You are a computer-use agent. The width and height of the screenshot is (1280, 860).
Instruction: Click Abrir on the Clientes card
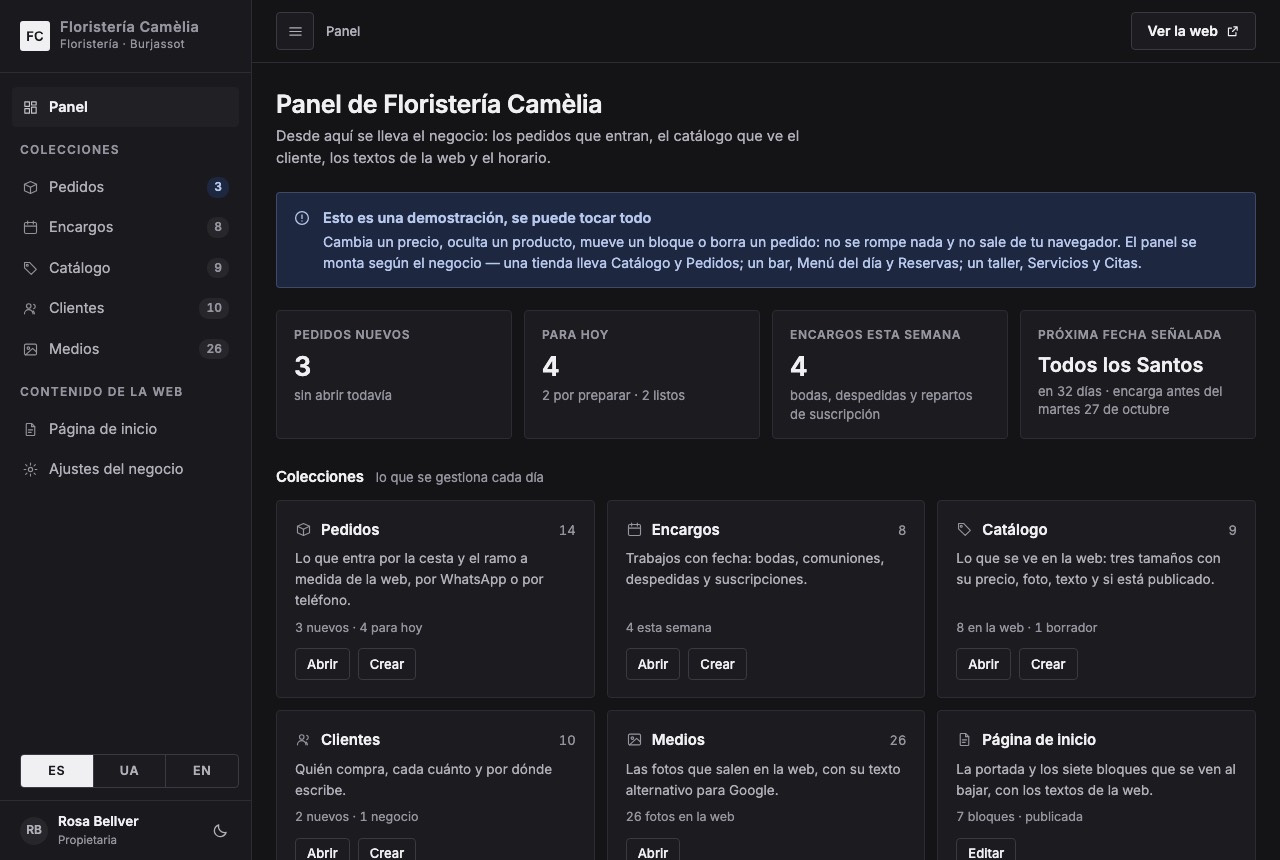coord(322,849)
